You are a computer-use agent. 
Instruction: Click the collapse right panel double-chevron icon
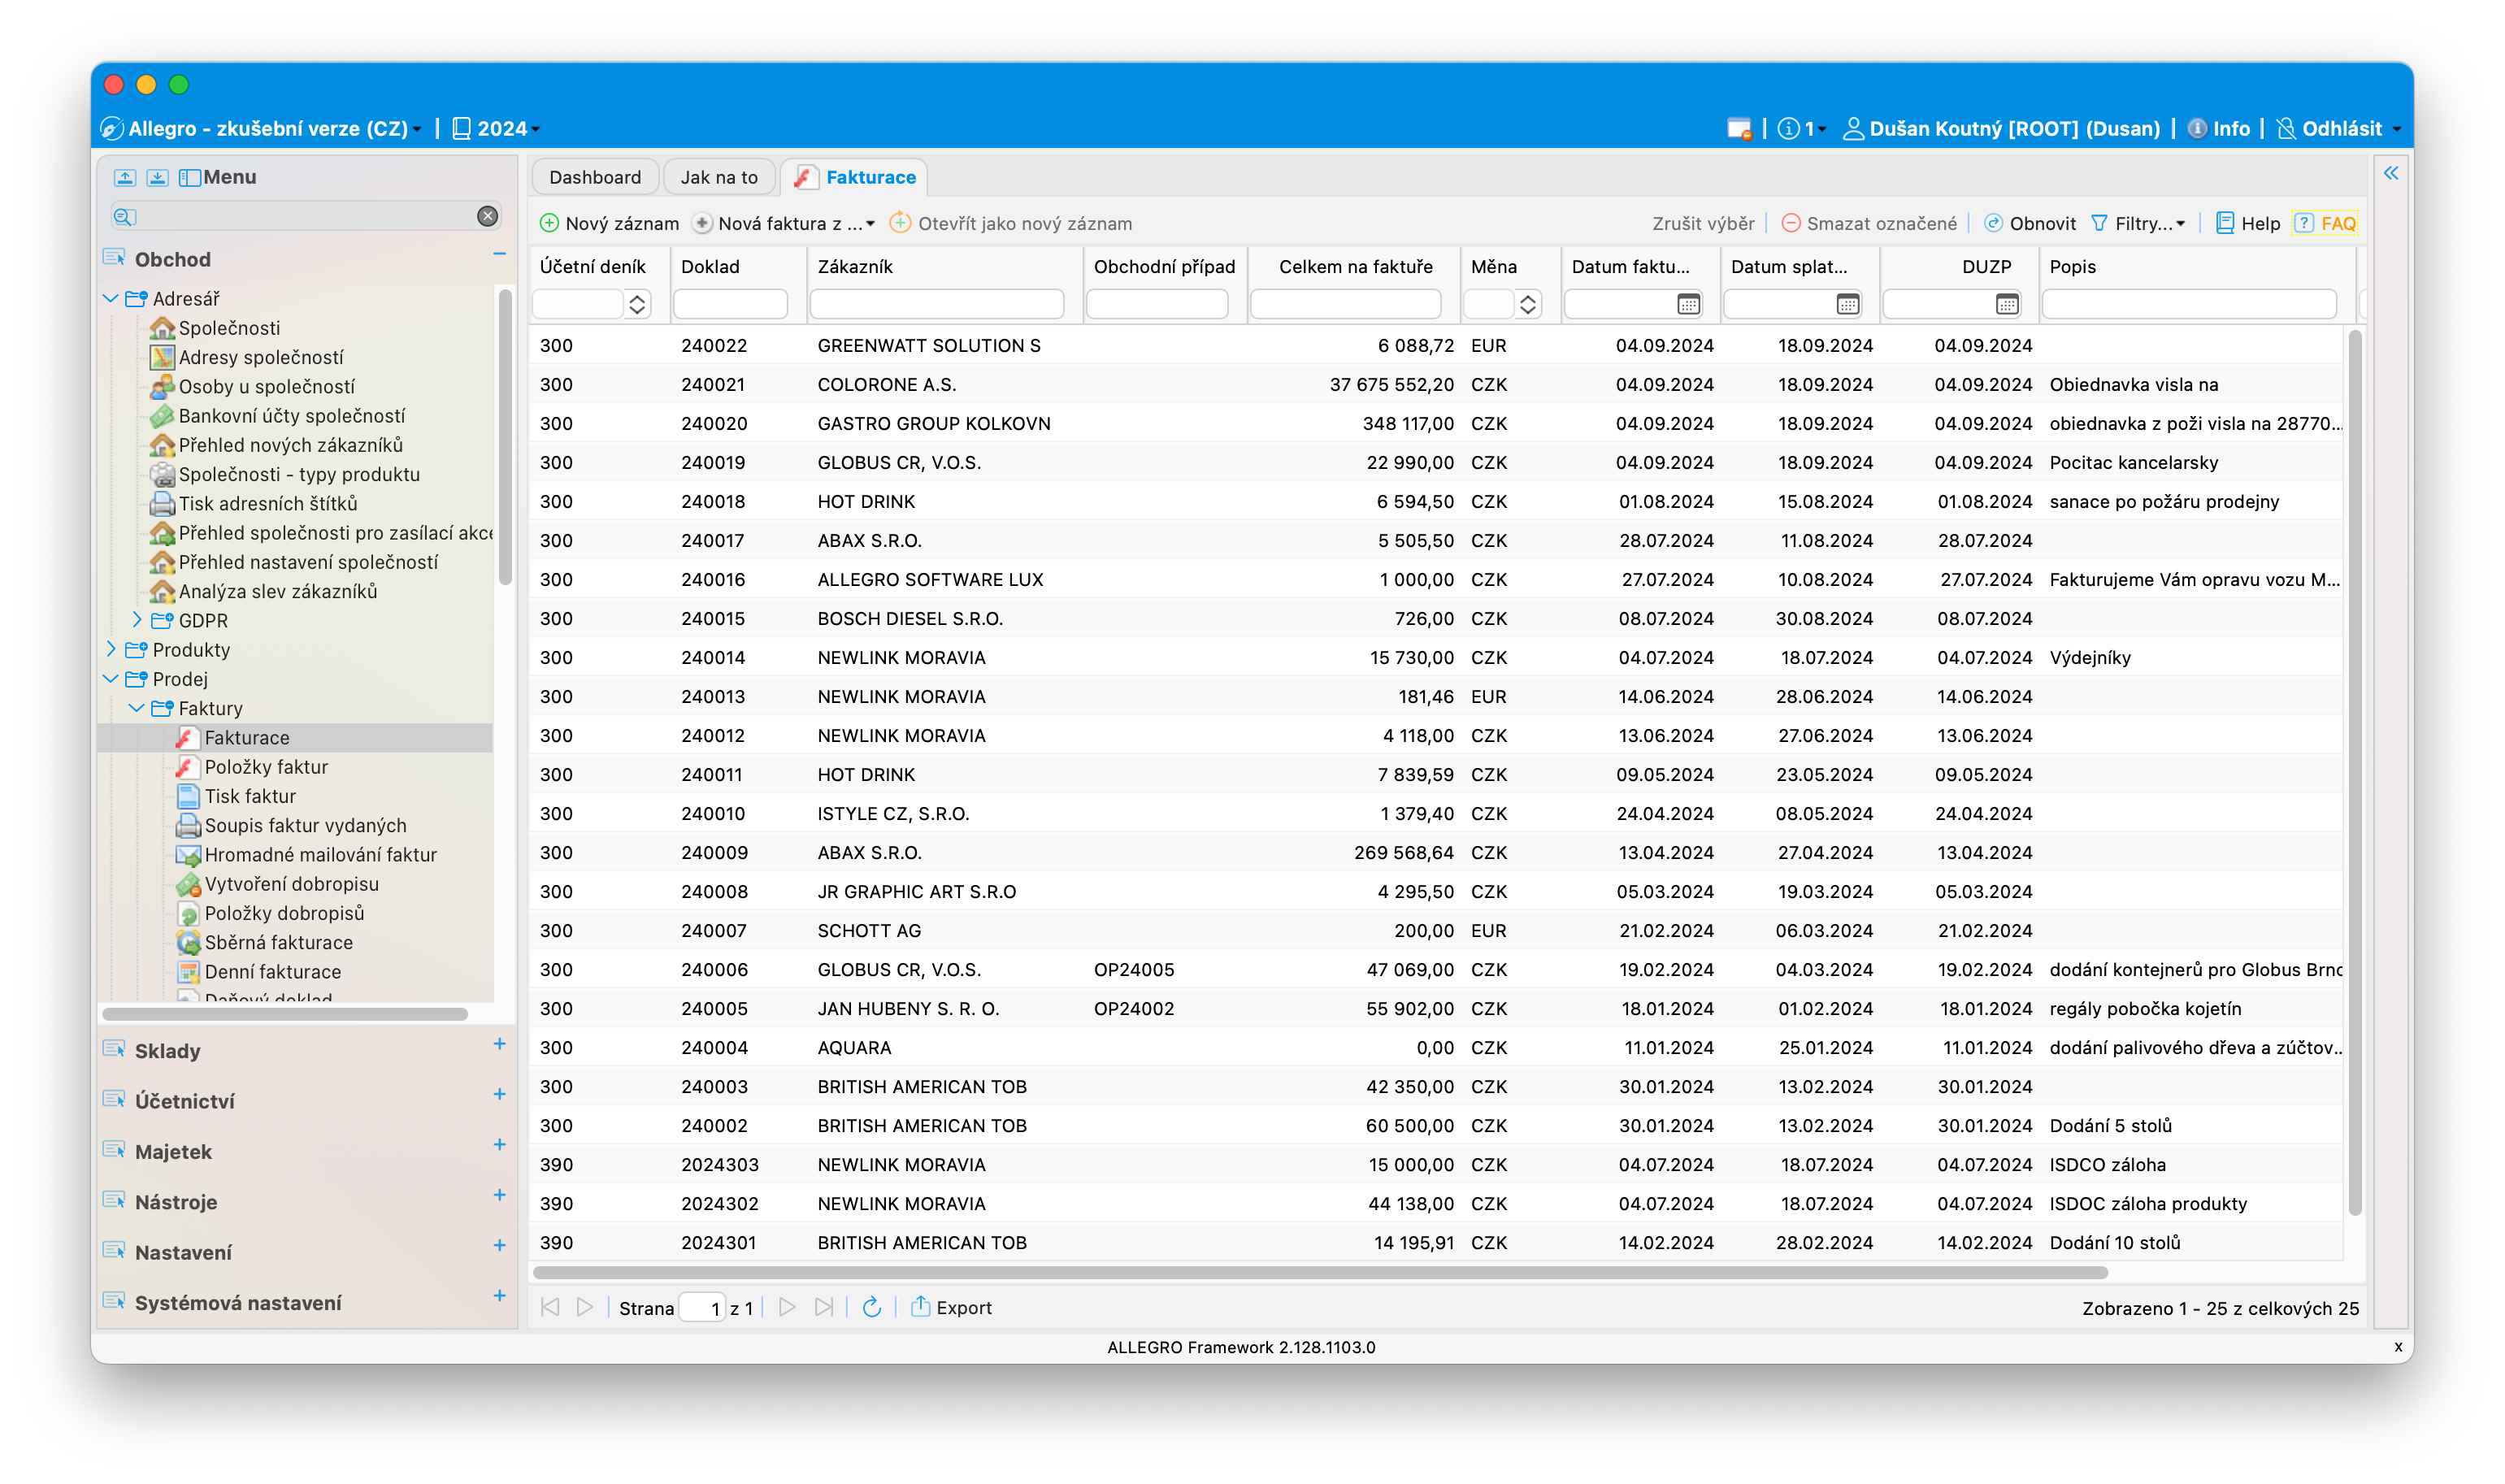click(2390, 173)
